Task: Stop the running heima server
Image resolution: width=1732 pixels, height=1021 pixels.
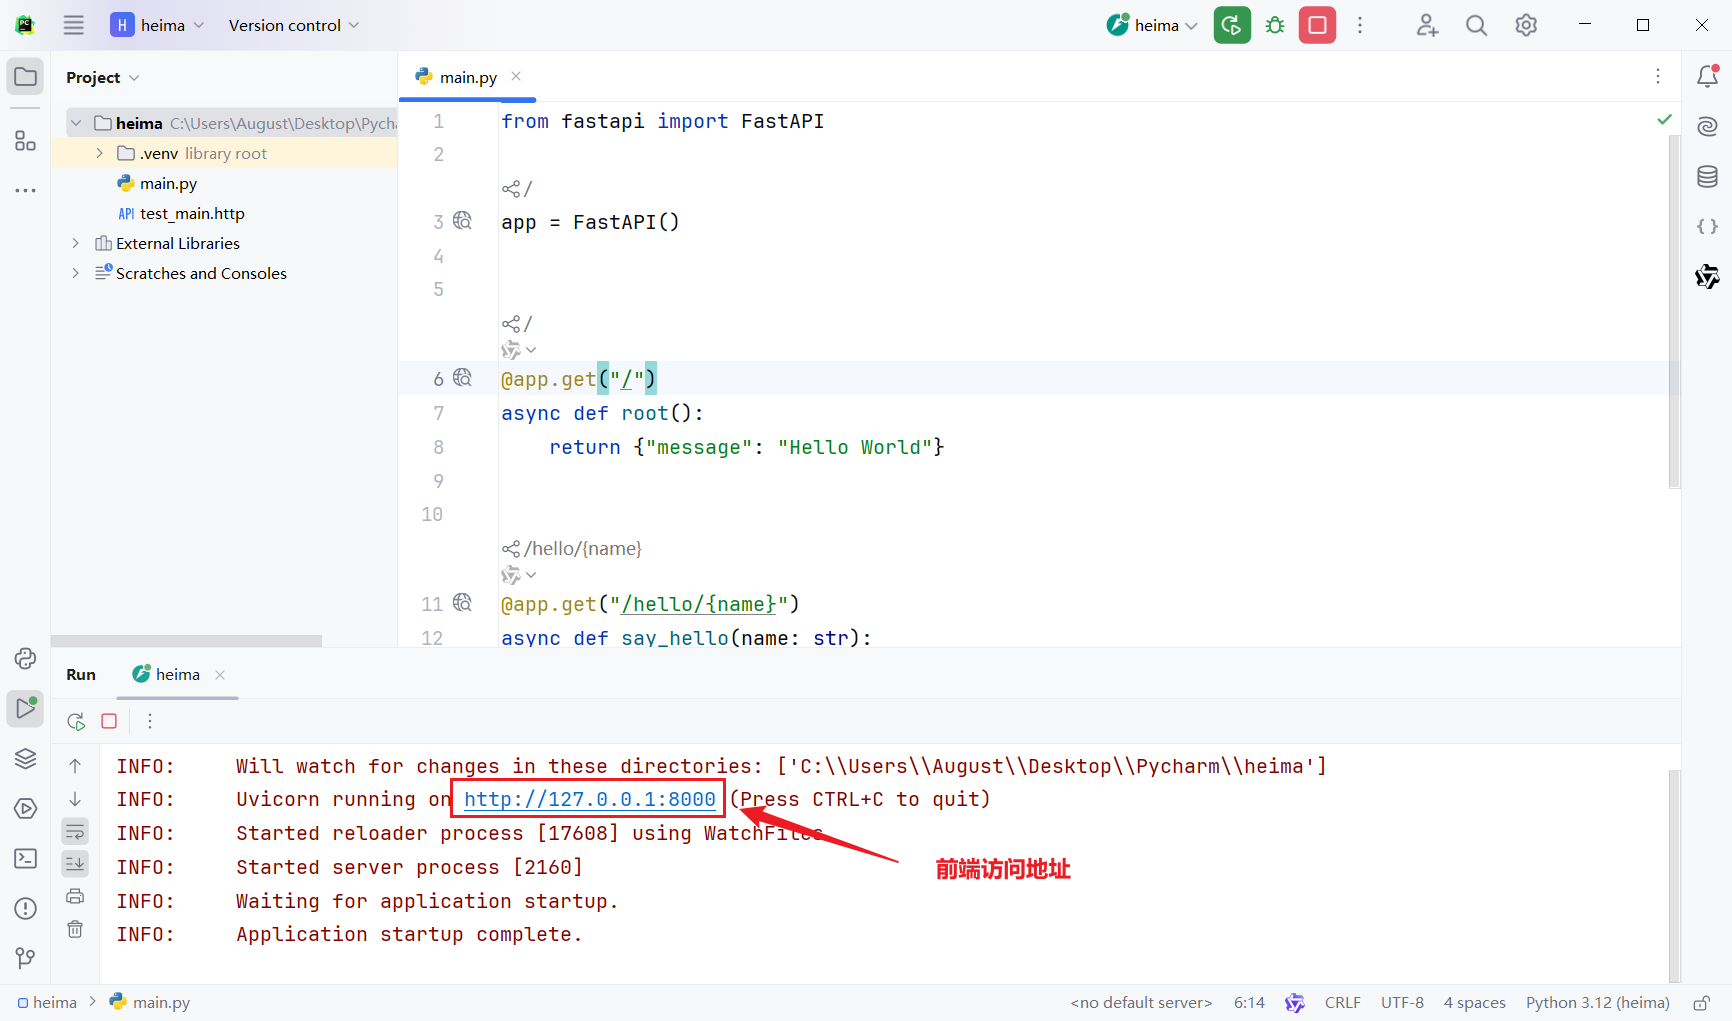Action: pyautogui.click(x=1317, y=26)
